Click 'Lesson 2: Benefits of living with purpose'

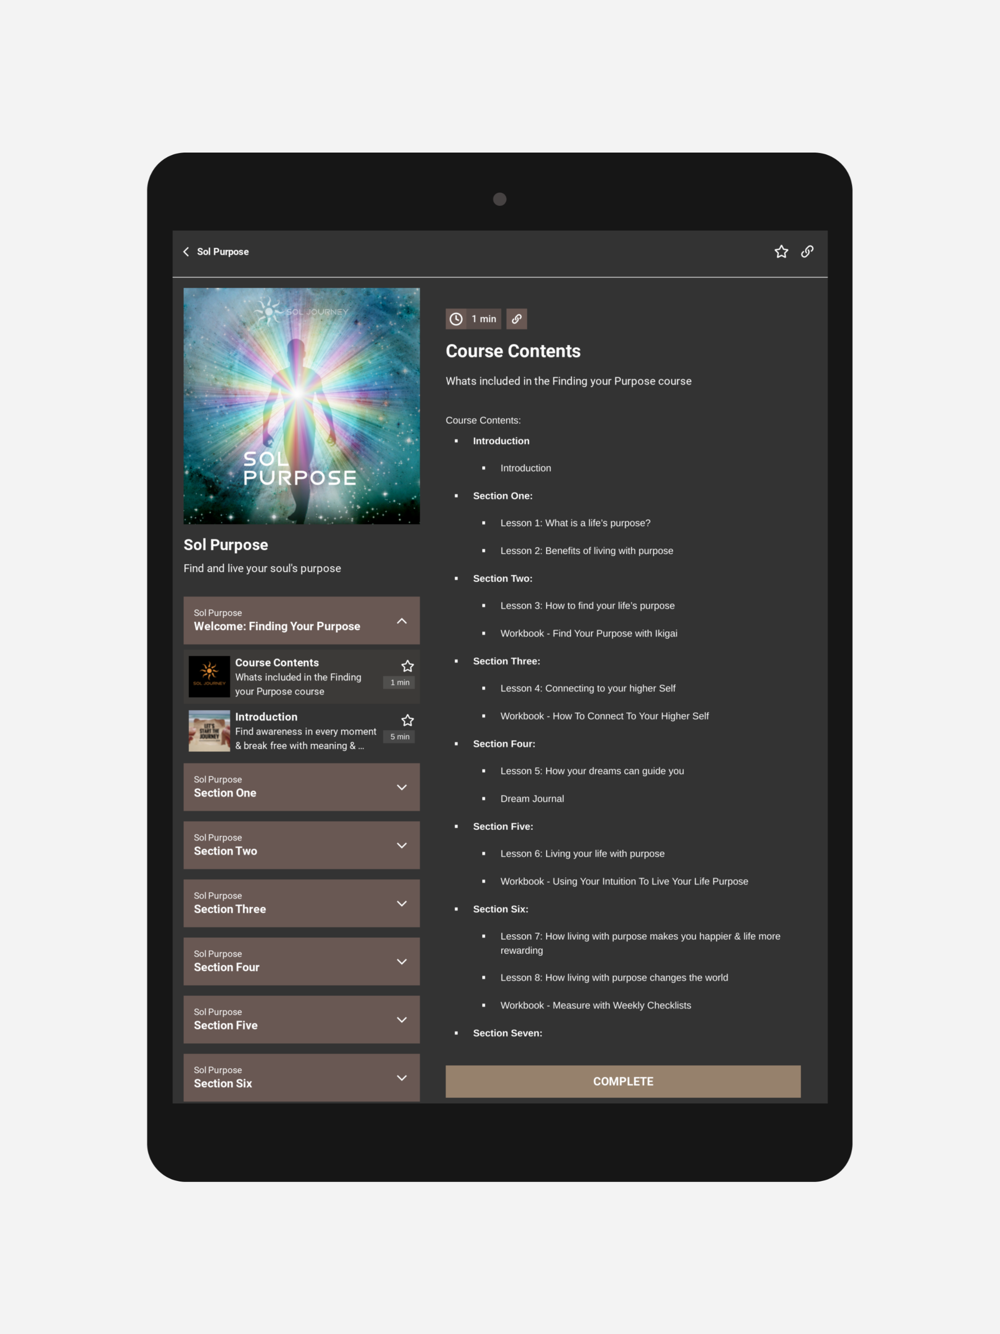[x=587, y=551]
